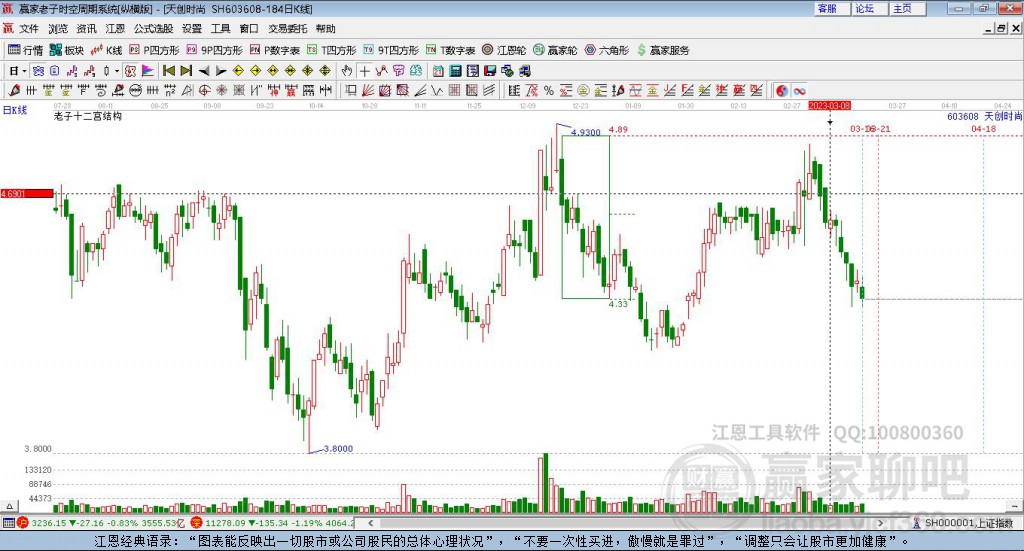Open the calendar icon
Viewport: 1024px width, 551px height.
coord(438,71)
